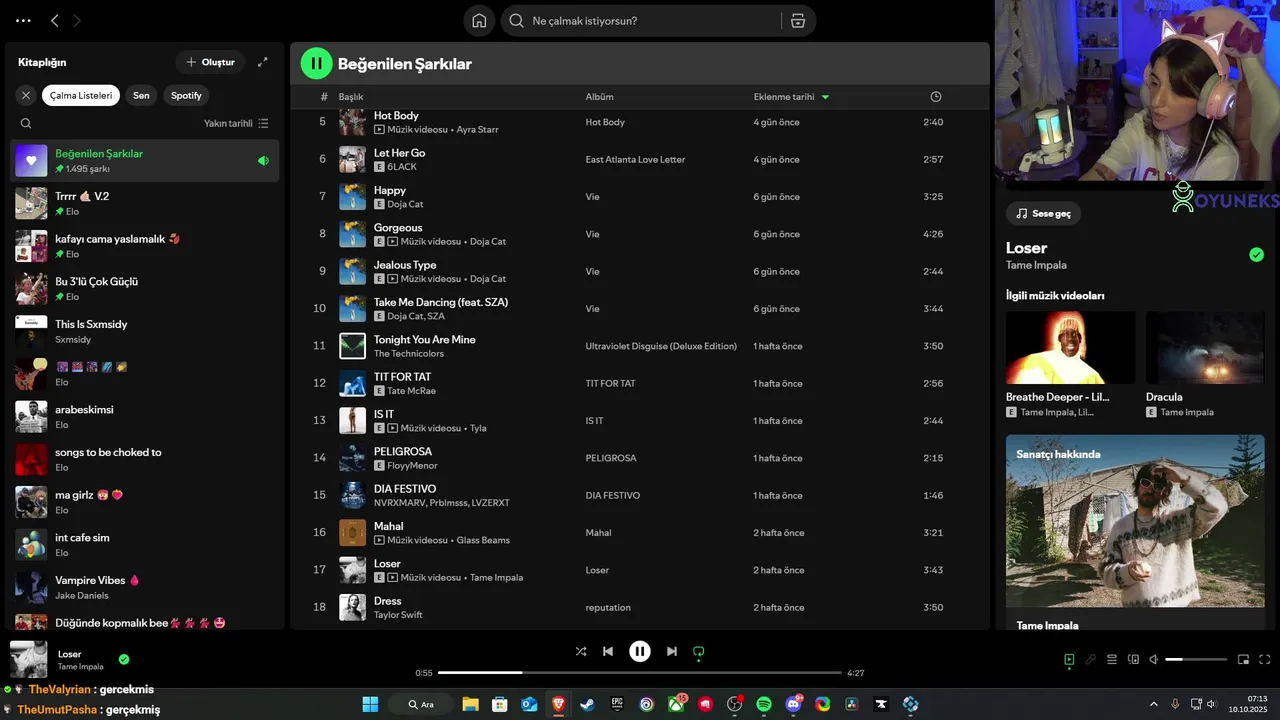Viewport: 1280px width, 720px height.
Task: Adjust the volume slider
Action: tap(1196, 660)
